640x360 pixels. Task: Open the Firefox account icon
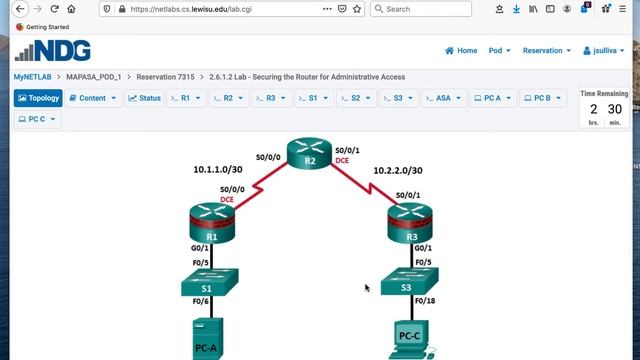(x=567, y=9)
